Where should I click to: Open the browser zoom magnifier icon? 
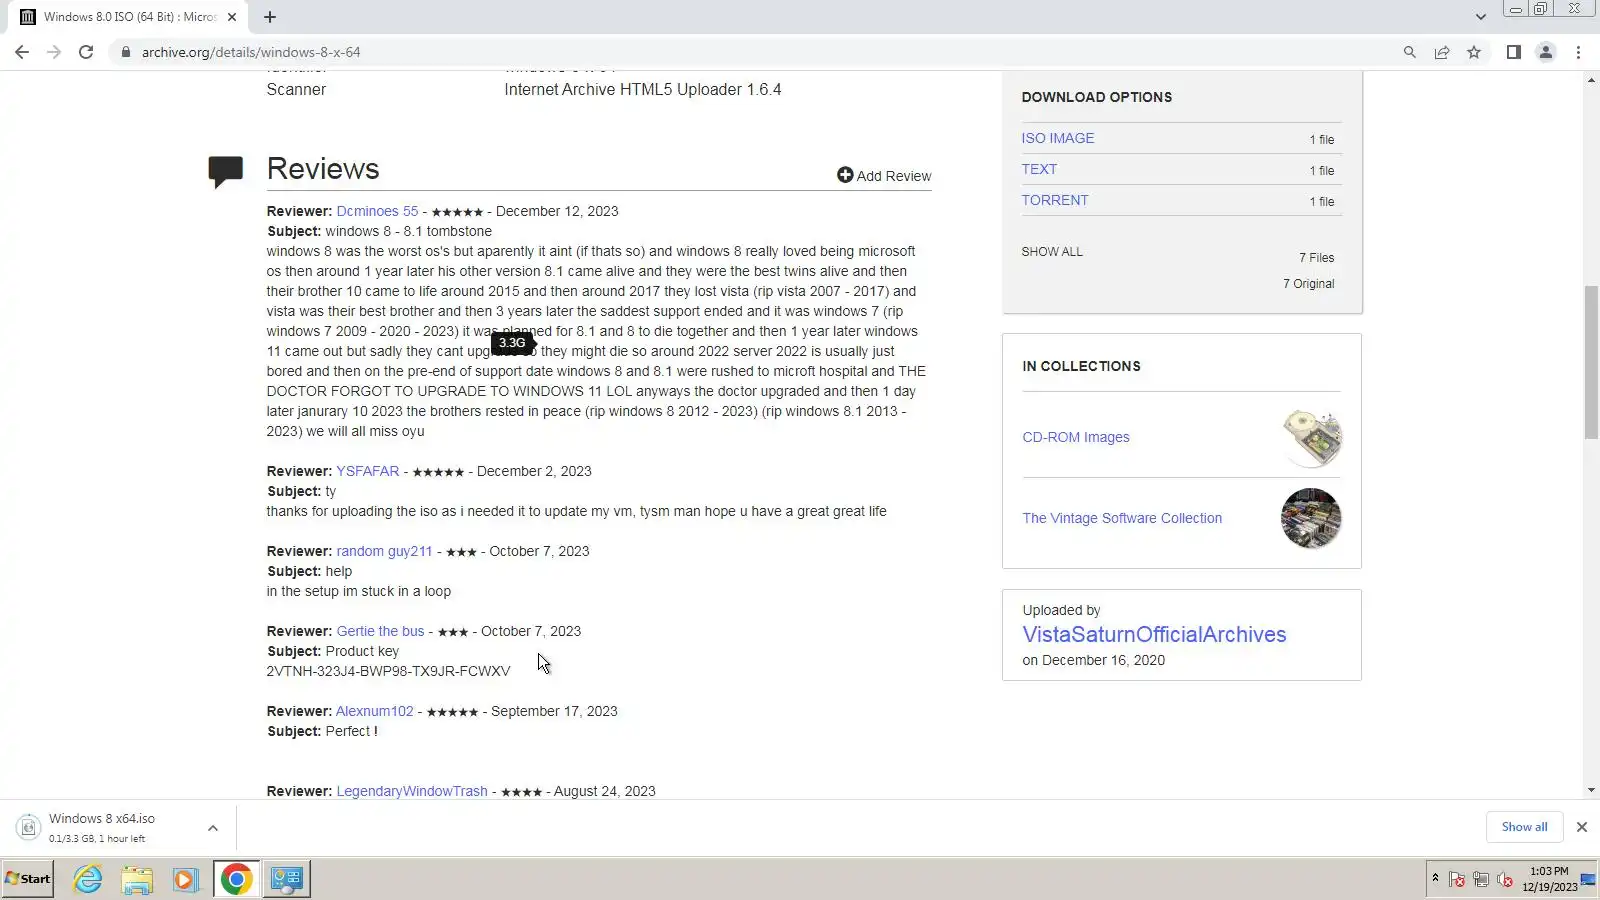(1410, 52)
